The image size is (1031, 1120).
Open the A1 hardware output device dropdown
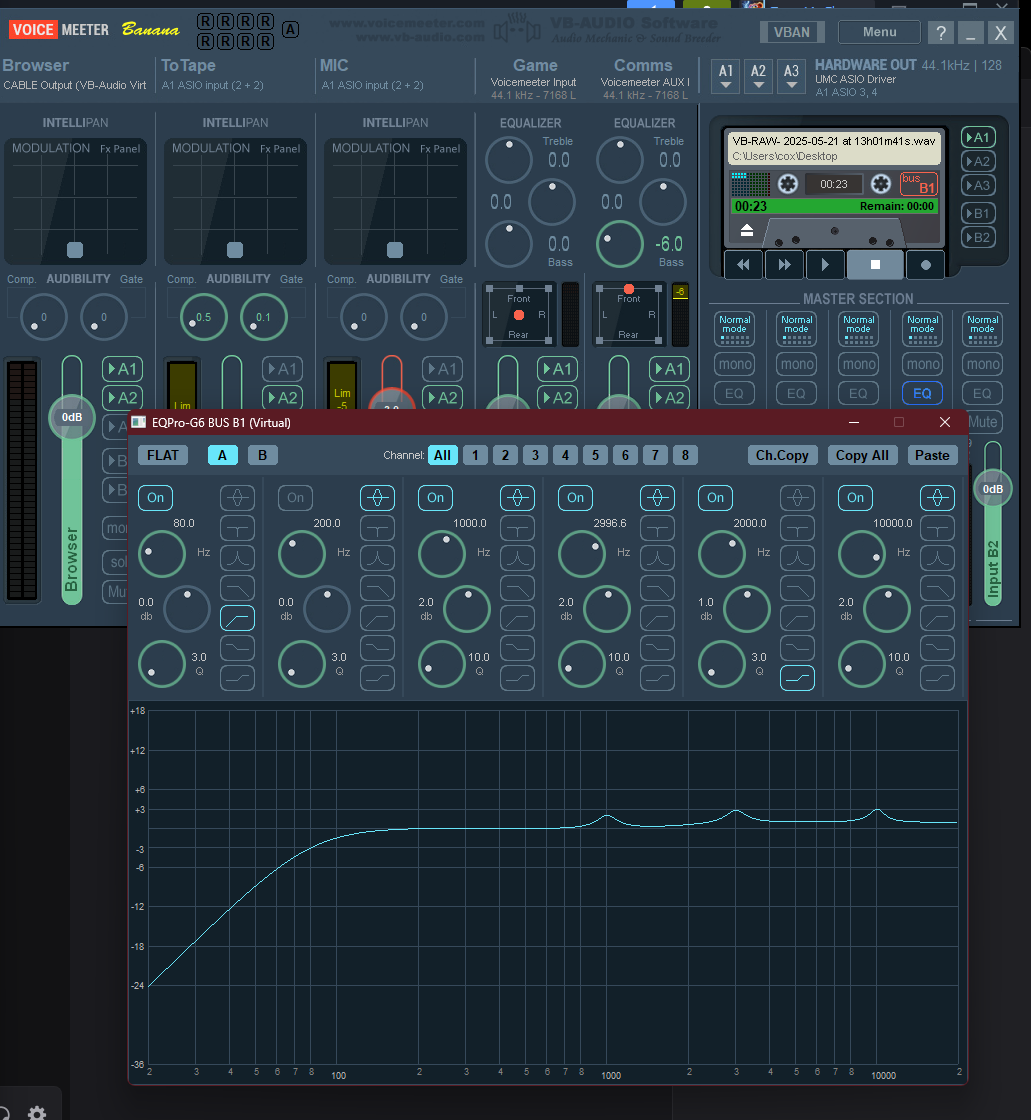click(x=726, y=76)
